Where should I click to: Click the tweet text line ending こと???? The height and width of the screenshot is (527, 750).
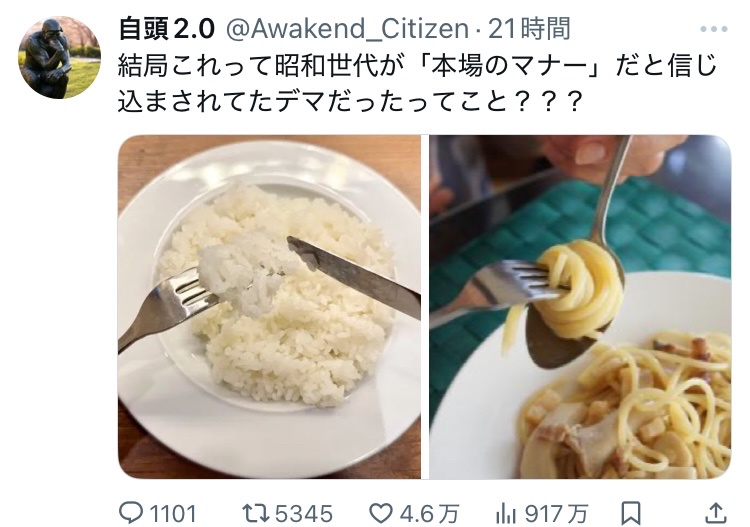coord(350,101)
